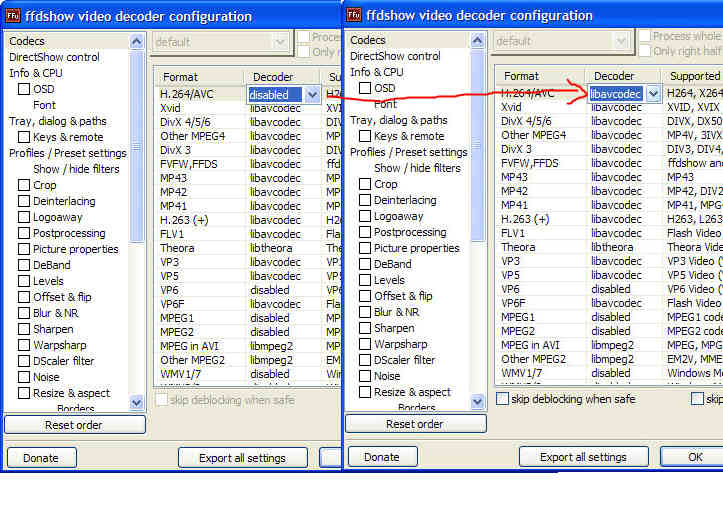Click sidebar scrollbar thumb in right window

point(477,145)
